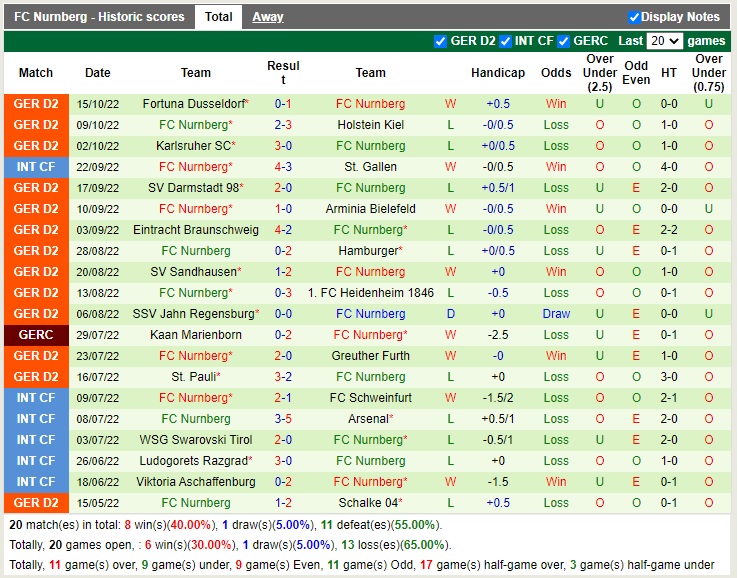Click SV Darmstadt 98 team name
This screenshot has height=578, width=738.
pos(193,188)
